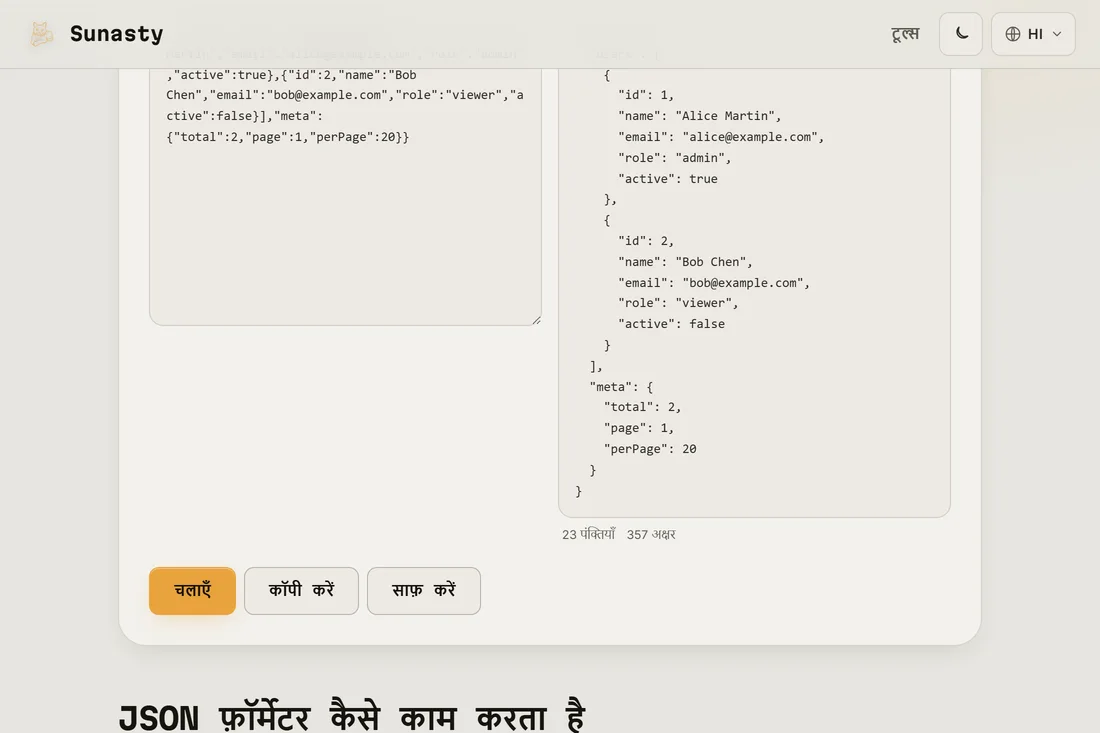Click the output line "email": "bob@example.com"
The width and height of the screenshot is (1100, 733).
click(x=713, y=283)
